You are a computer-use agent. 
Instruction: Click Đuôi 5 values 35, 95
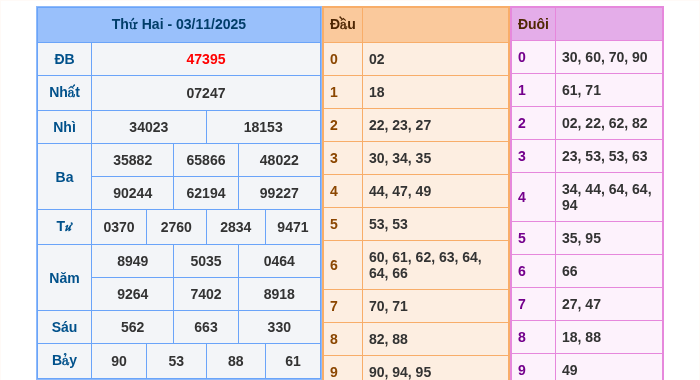581,239
